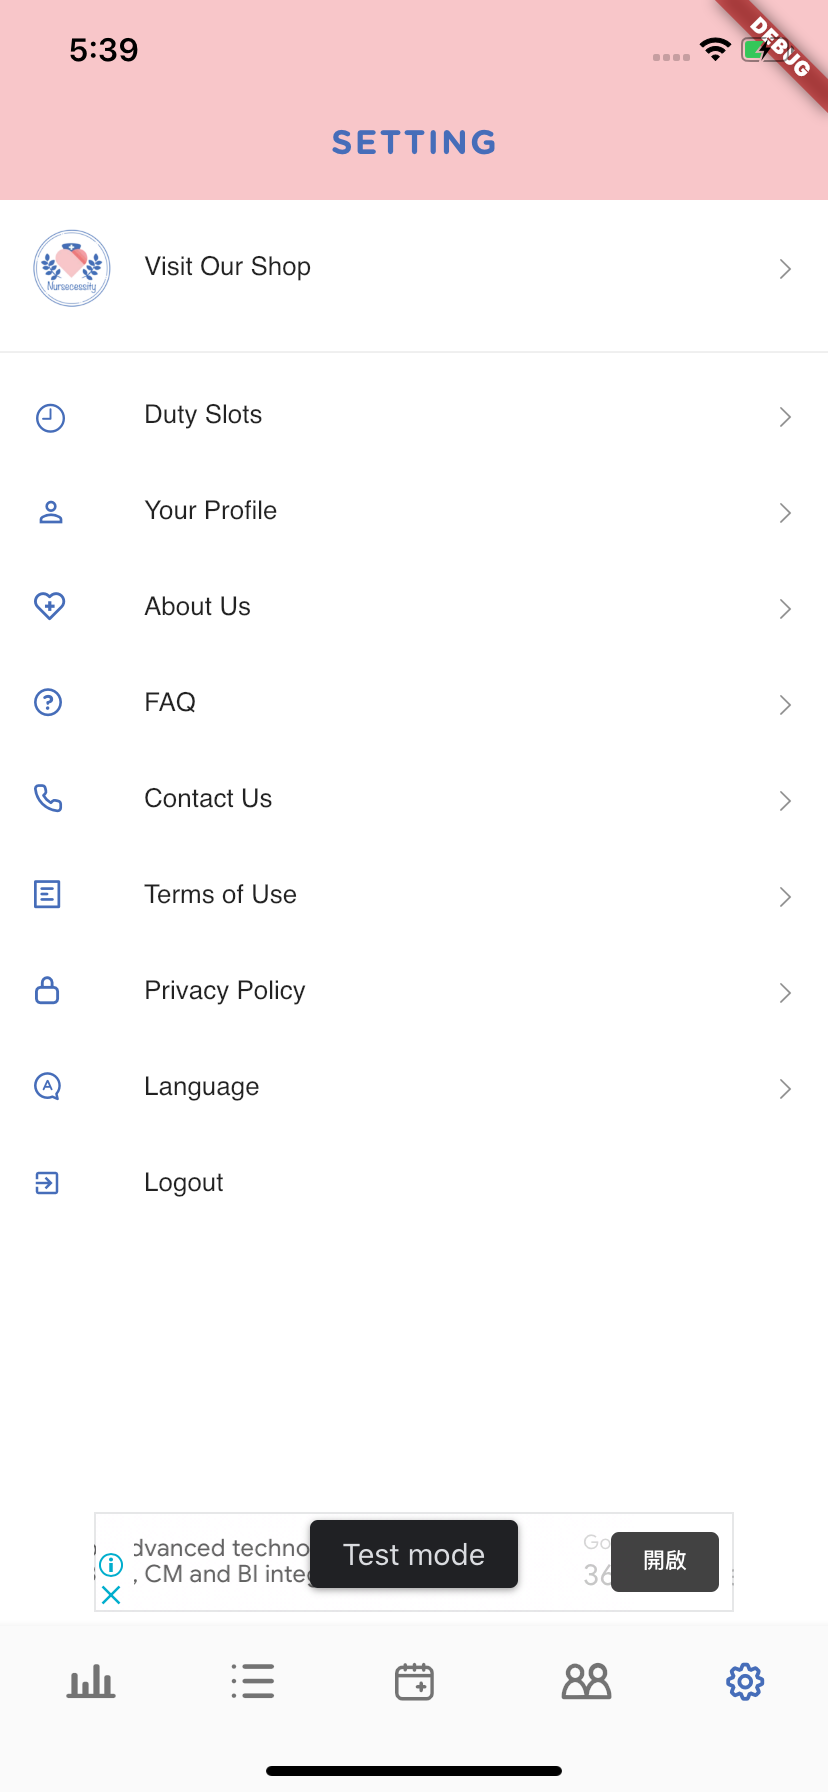Close the ad banner with X

(x=111, y=1595)
